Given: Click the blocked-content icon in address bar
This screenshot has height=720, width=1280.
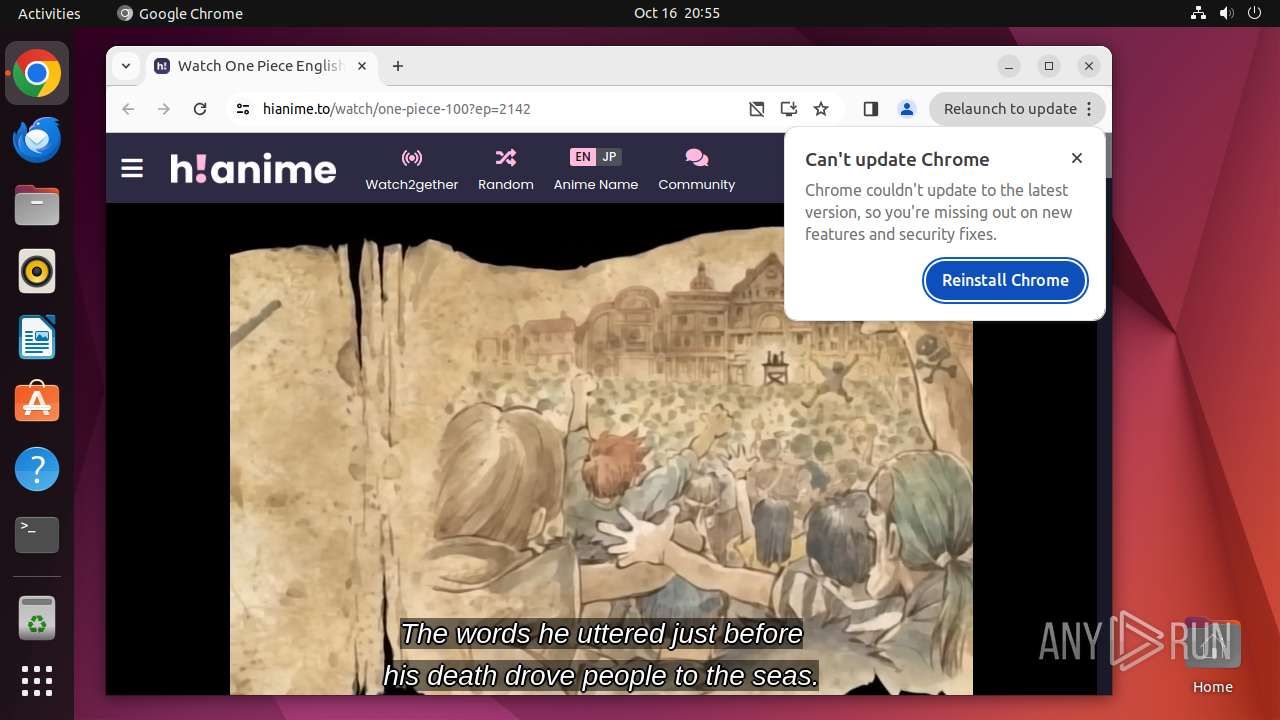Looking at the screenshot, I should [x=757, y=109].
